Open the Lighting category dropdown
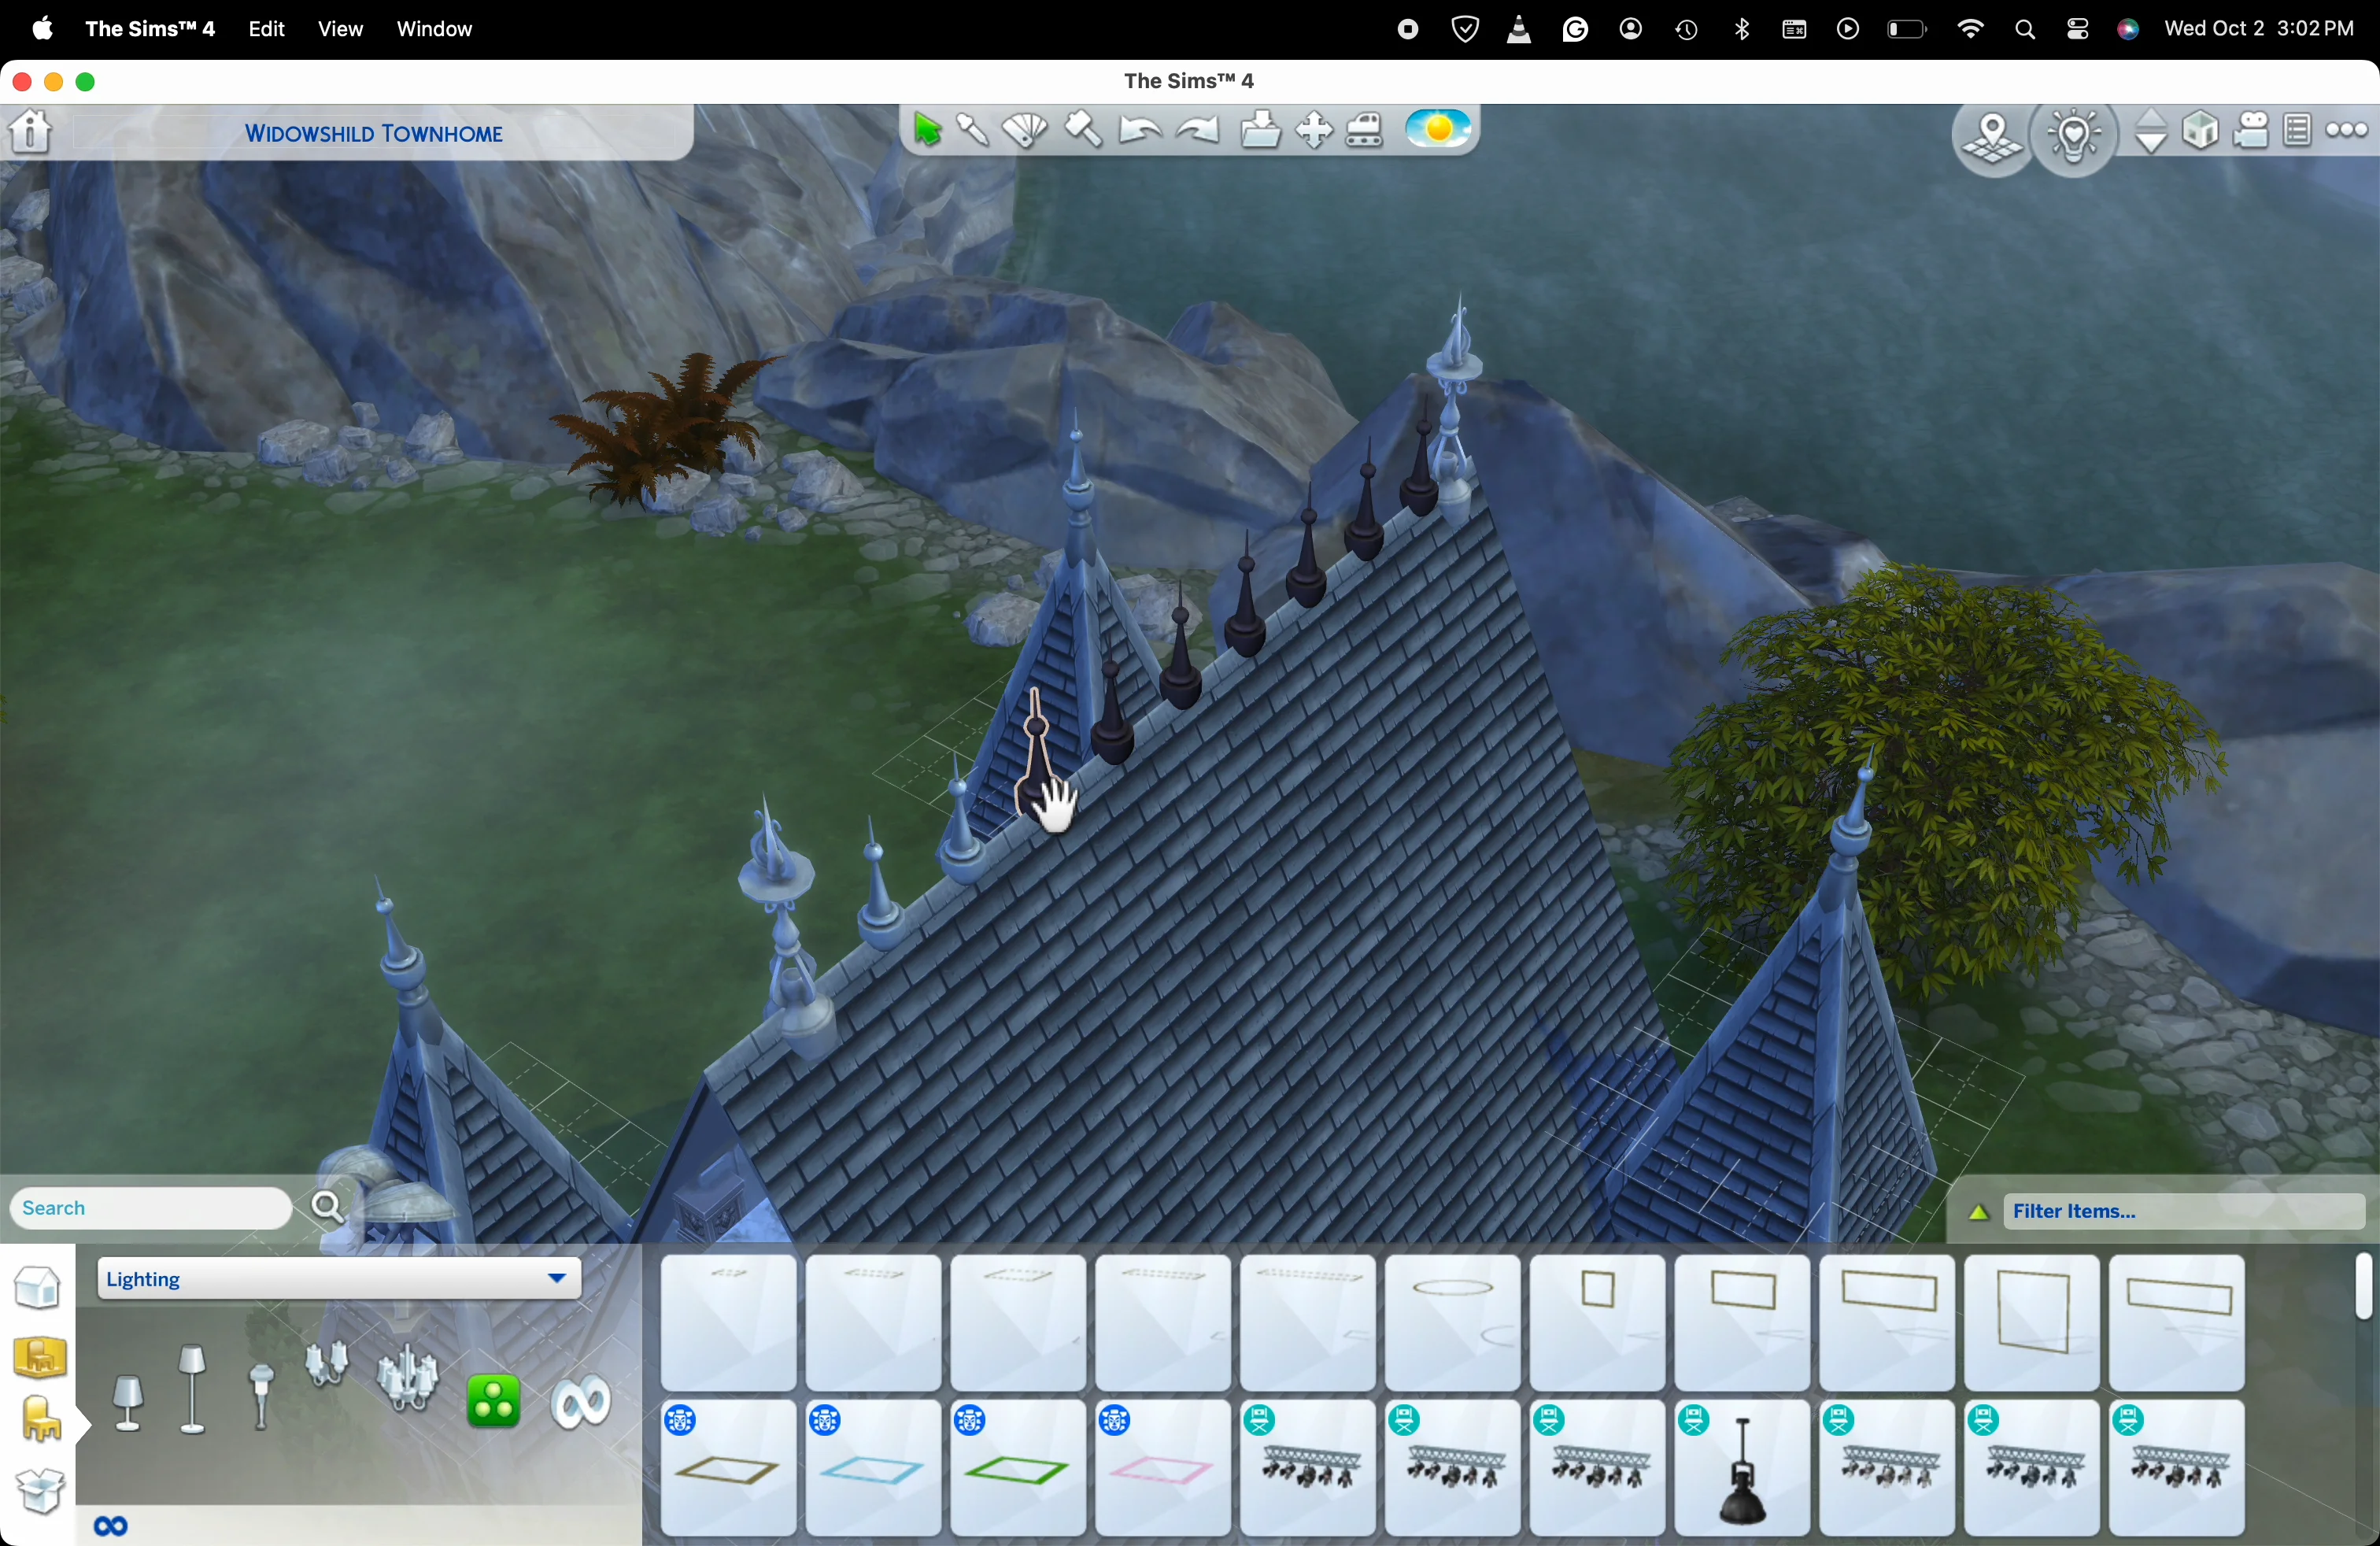The image size is (2380, 1546). (338, 1279)
